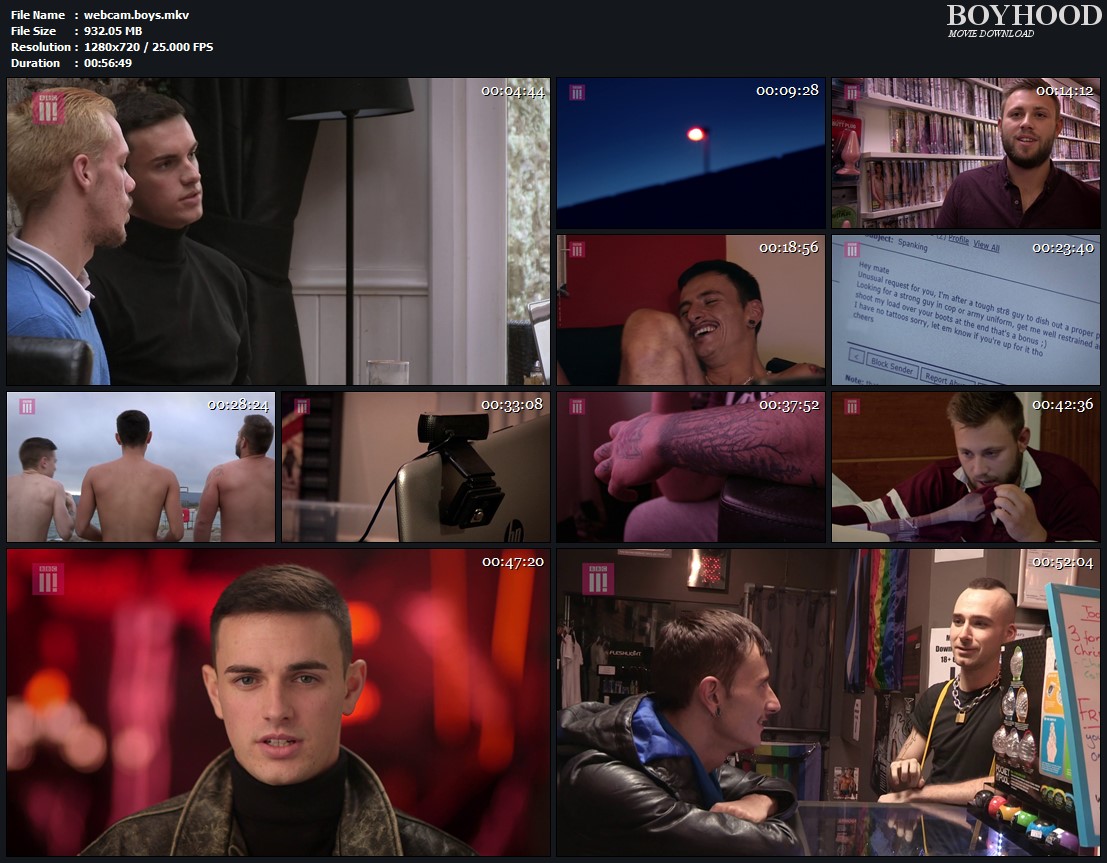Click the BBC Three logo in the 00:04:44 frame
The width and height of the screenshot is (1107, 863).
click(47, 108)
